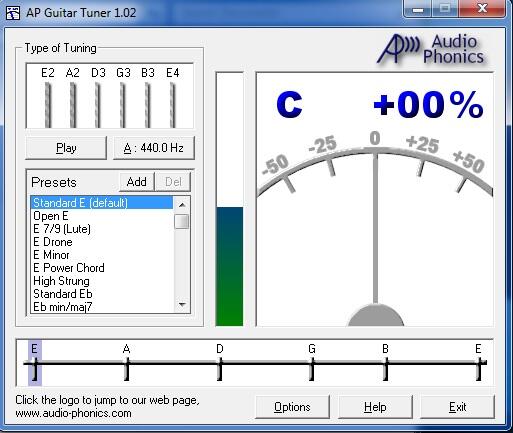Select the E Minor preset

[x=102, y=255]
